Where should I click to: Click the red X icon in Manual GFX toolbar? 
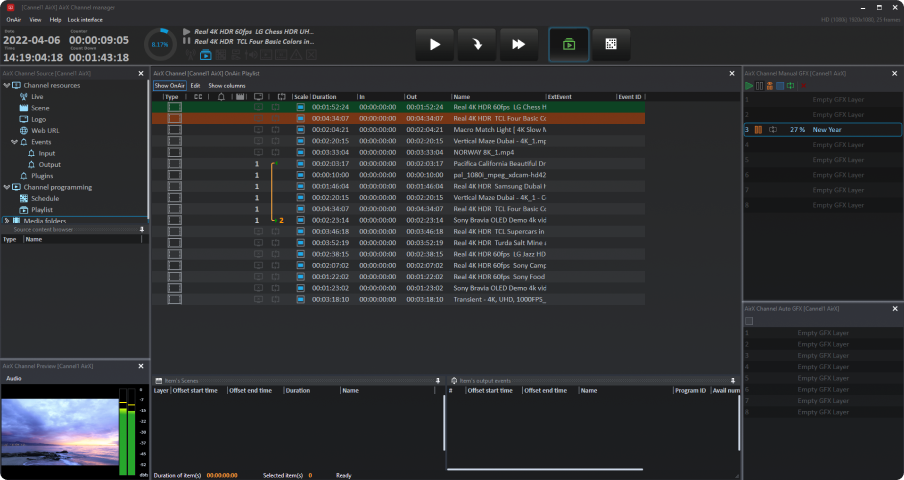tap(803, 86)
